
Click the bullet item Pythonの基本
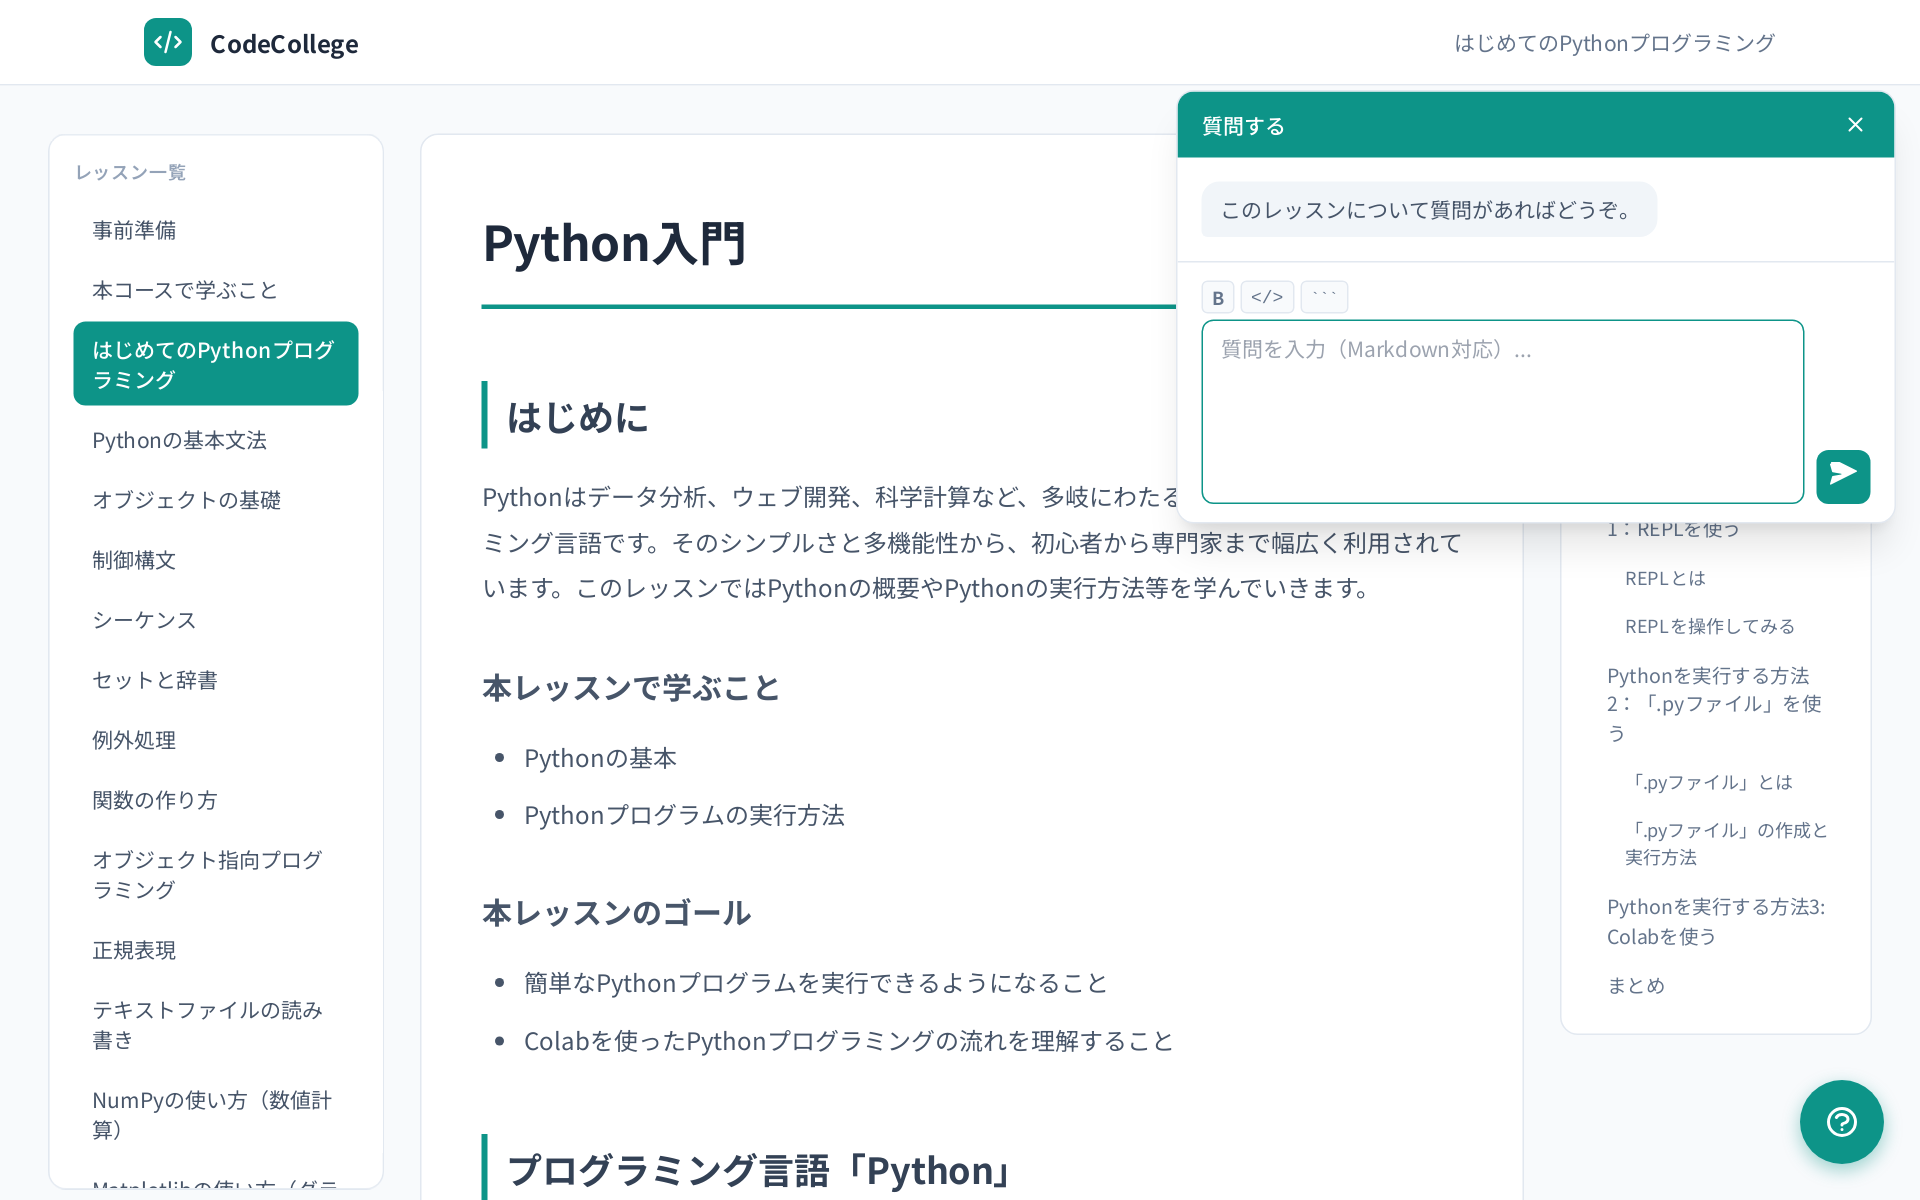click(x=600, y=758)
